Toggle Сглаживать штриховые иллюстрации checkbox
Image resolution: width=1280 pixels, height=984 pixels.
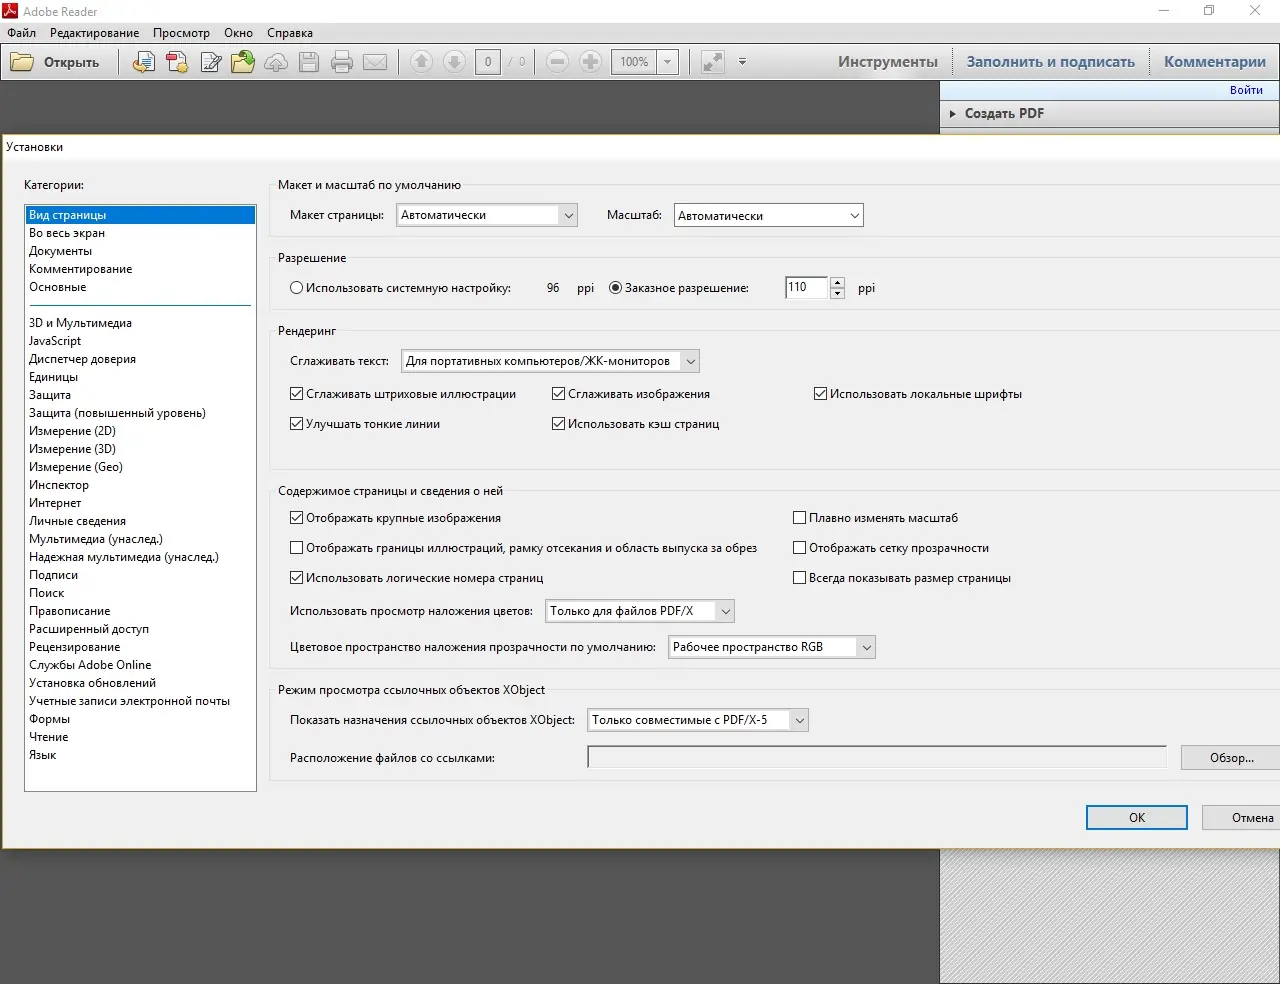pyautogui.click(x=297, y=394)
